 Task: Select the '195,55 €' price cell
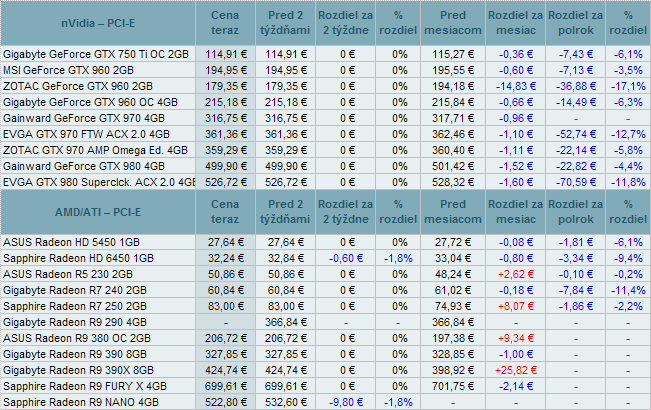(x=453, y=70)
